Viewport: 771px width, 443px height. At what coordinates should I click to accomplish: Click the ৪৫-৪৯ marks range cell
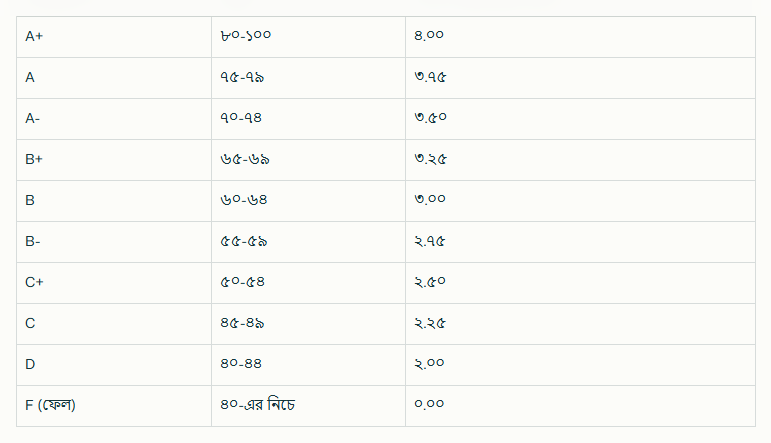pos(242,323)
